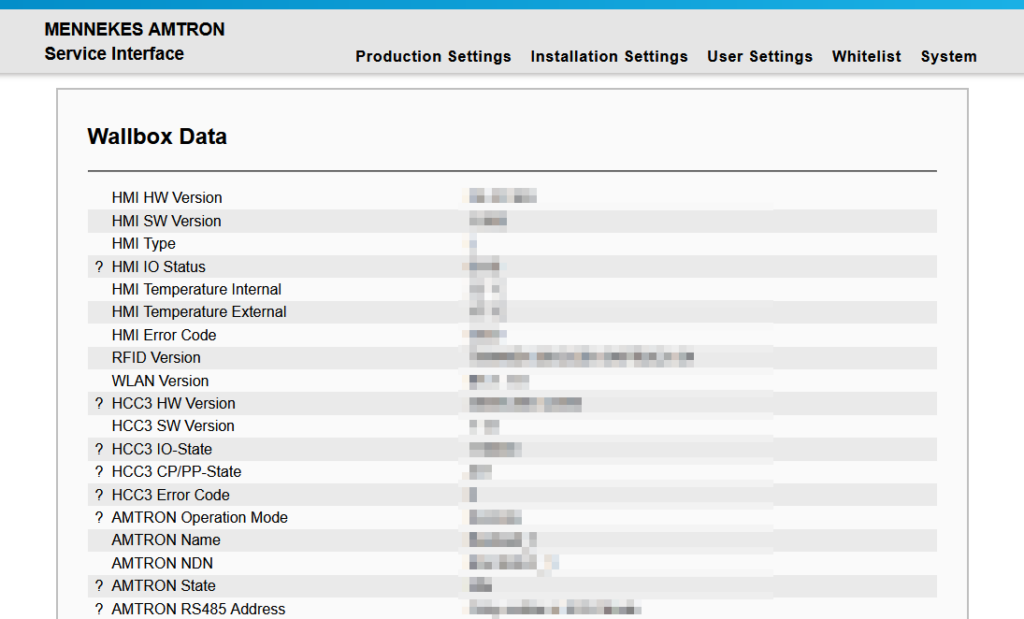Show help for AMTRON RS485 Address
Image resolution: width=1024 pixels, height=619 pixels.
[x=99, y=609]
